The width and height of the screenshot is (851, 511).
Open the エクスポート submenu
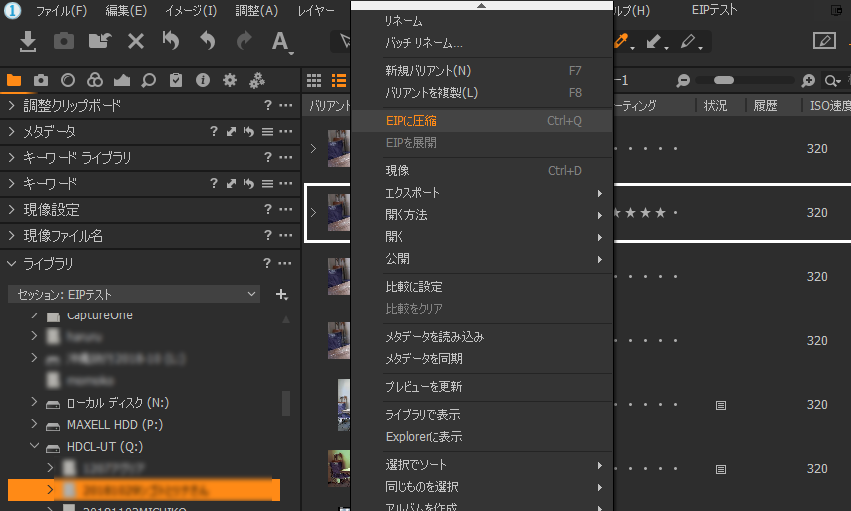413,192
